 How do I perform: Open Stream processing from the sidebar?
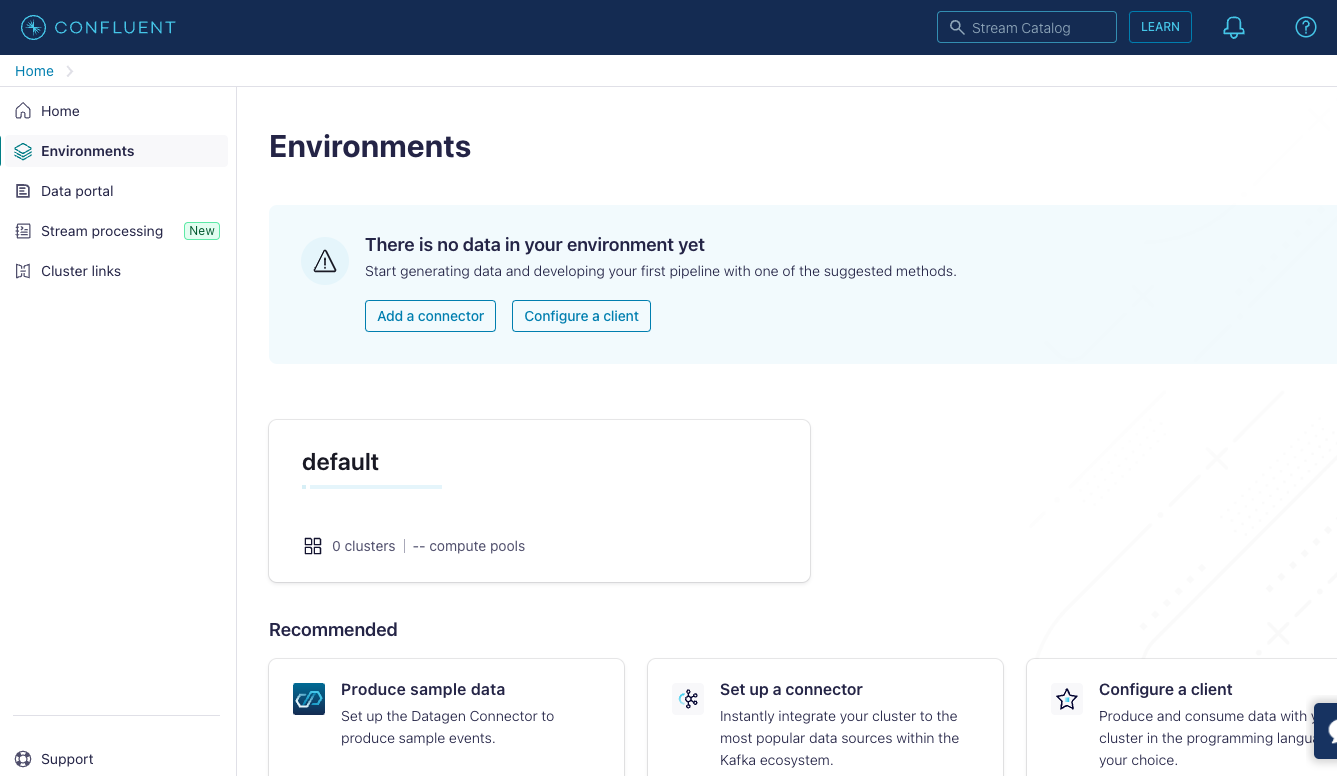(101, 230)
